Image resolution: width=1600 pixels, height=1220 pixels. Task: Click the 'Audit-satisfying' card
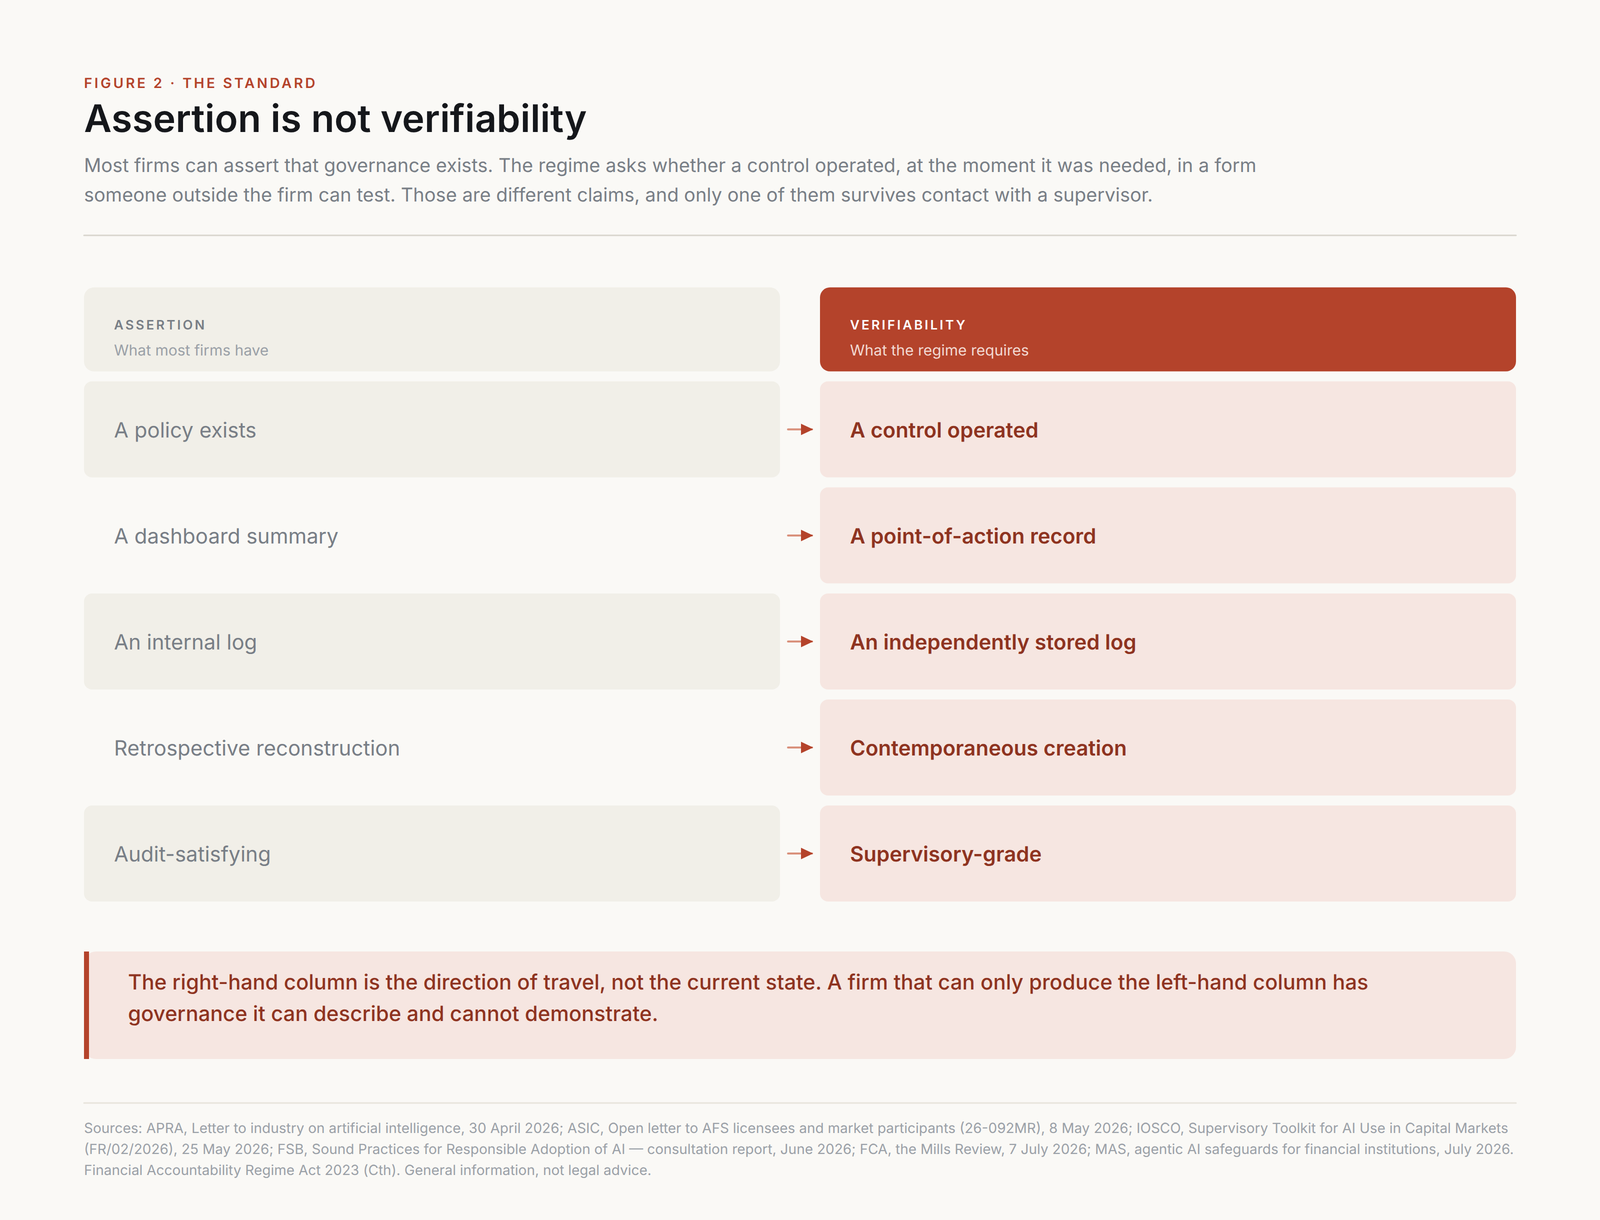432,854
